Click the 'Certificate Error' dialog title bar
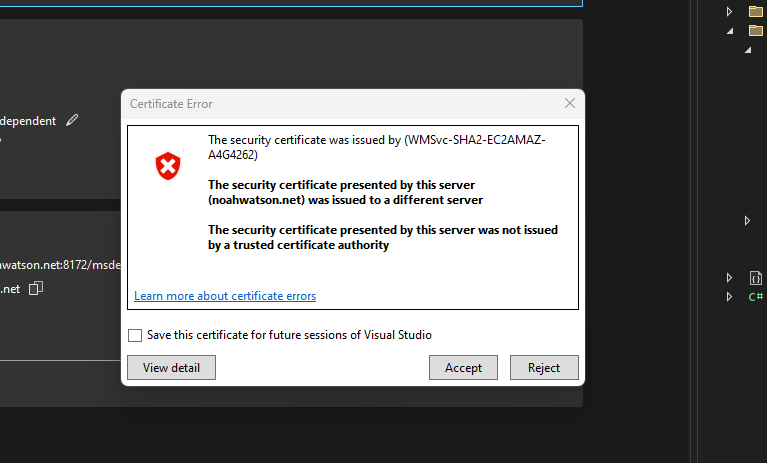Image resolution: width=767 pixels, height=463 pixels. [x=342, y=104]
